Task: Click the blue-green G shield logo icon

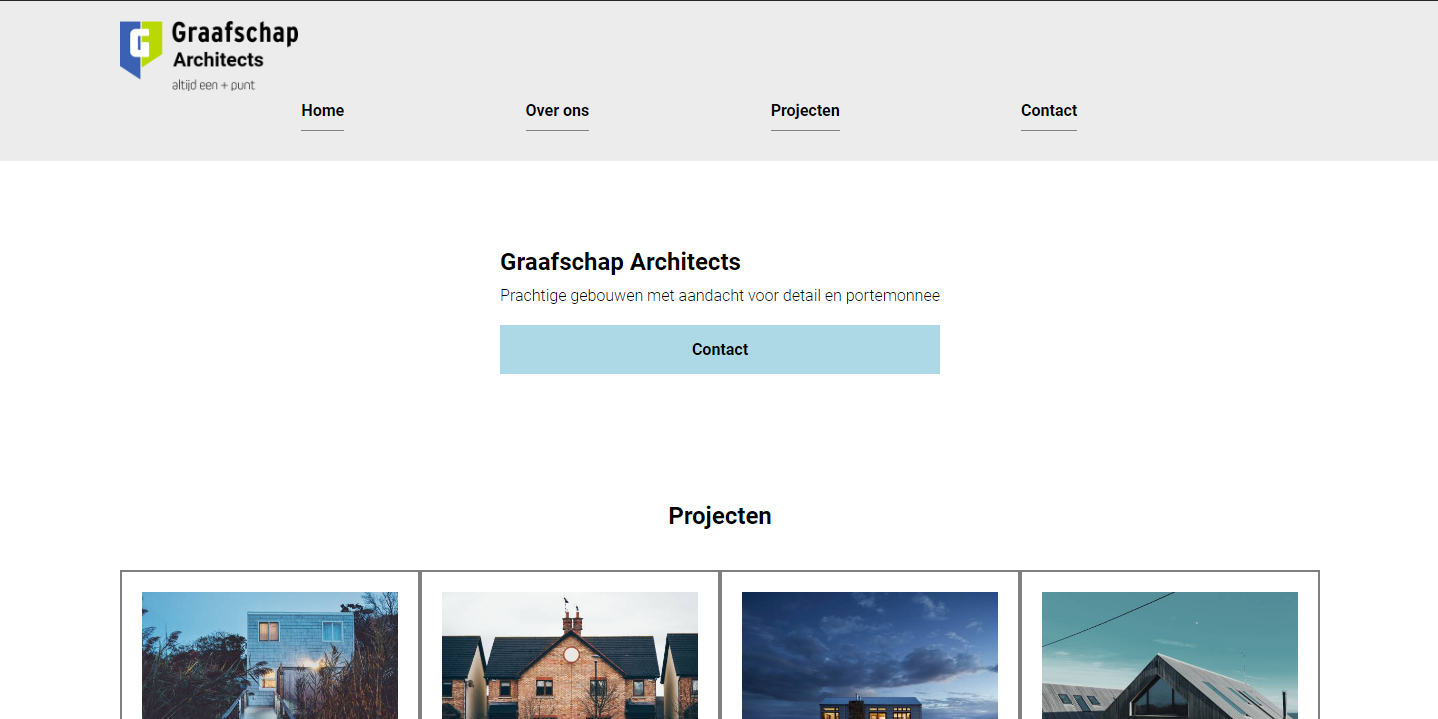Action: 141,49
